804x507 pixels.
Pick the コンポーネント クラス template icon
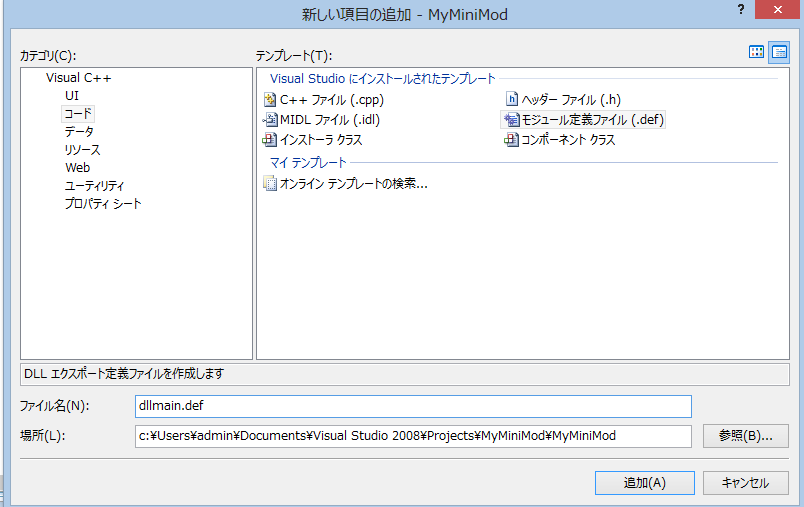point(512,141)
